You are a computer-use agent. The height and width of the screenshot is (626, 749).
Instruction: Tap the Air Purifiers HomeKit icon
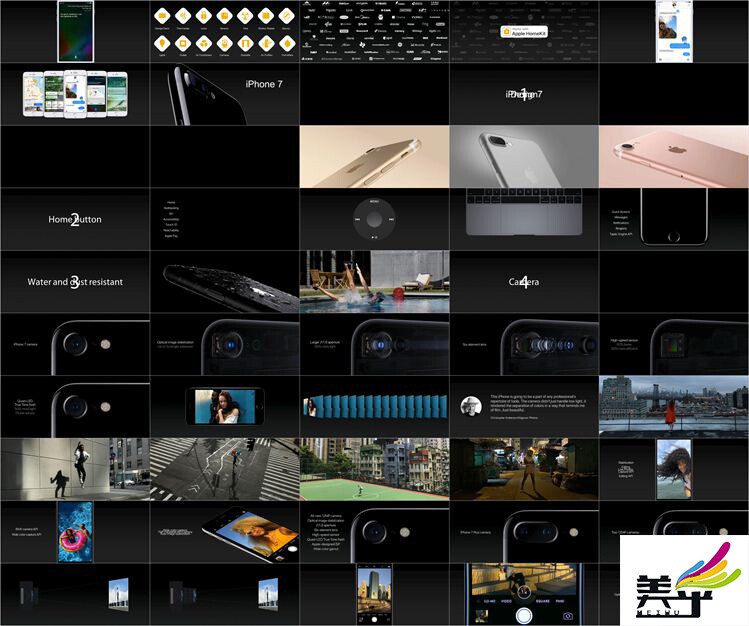tap(266, 43)
